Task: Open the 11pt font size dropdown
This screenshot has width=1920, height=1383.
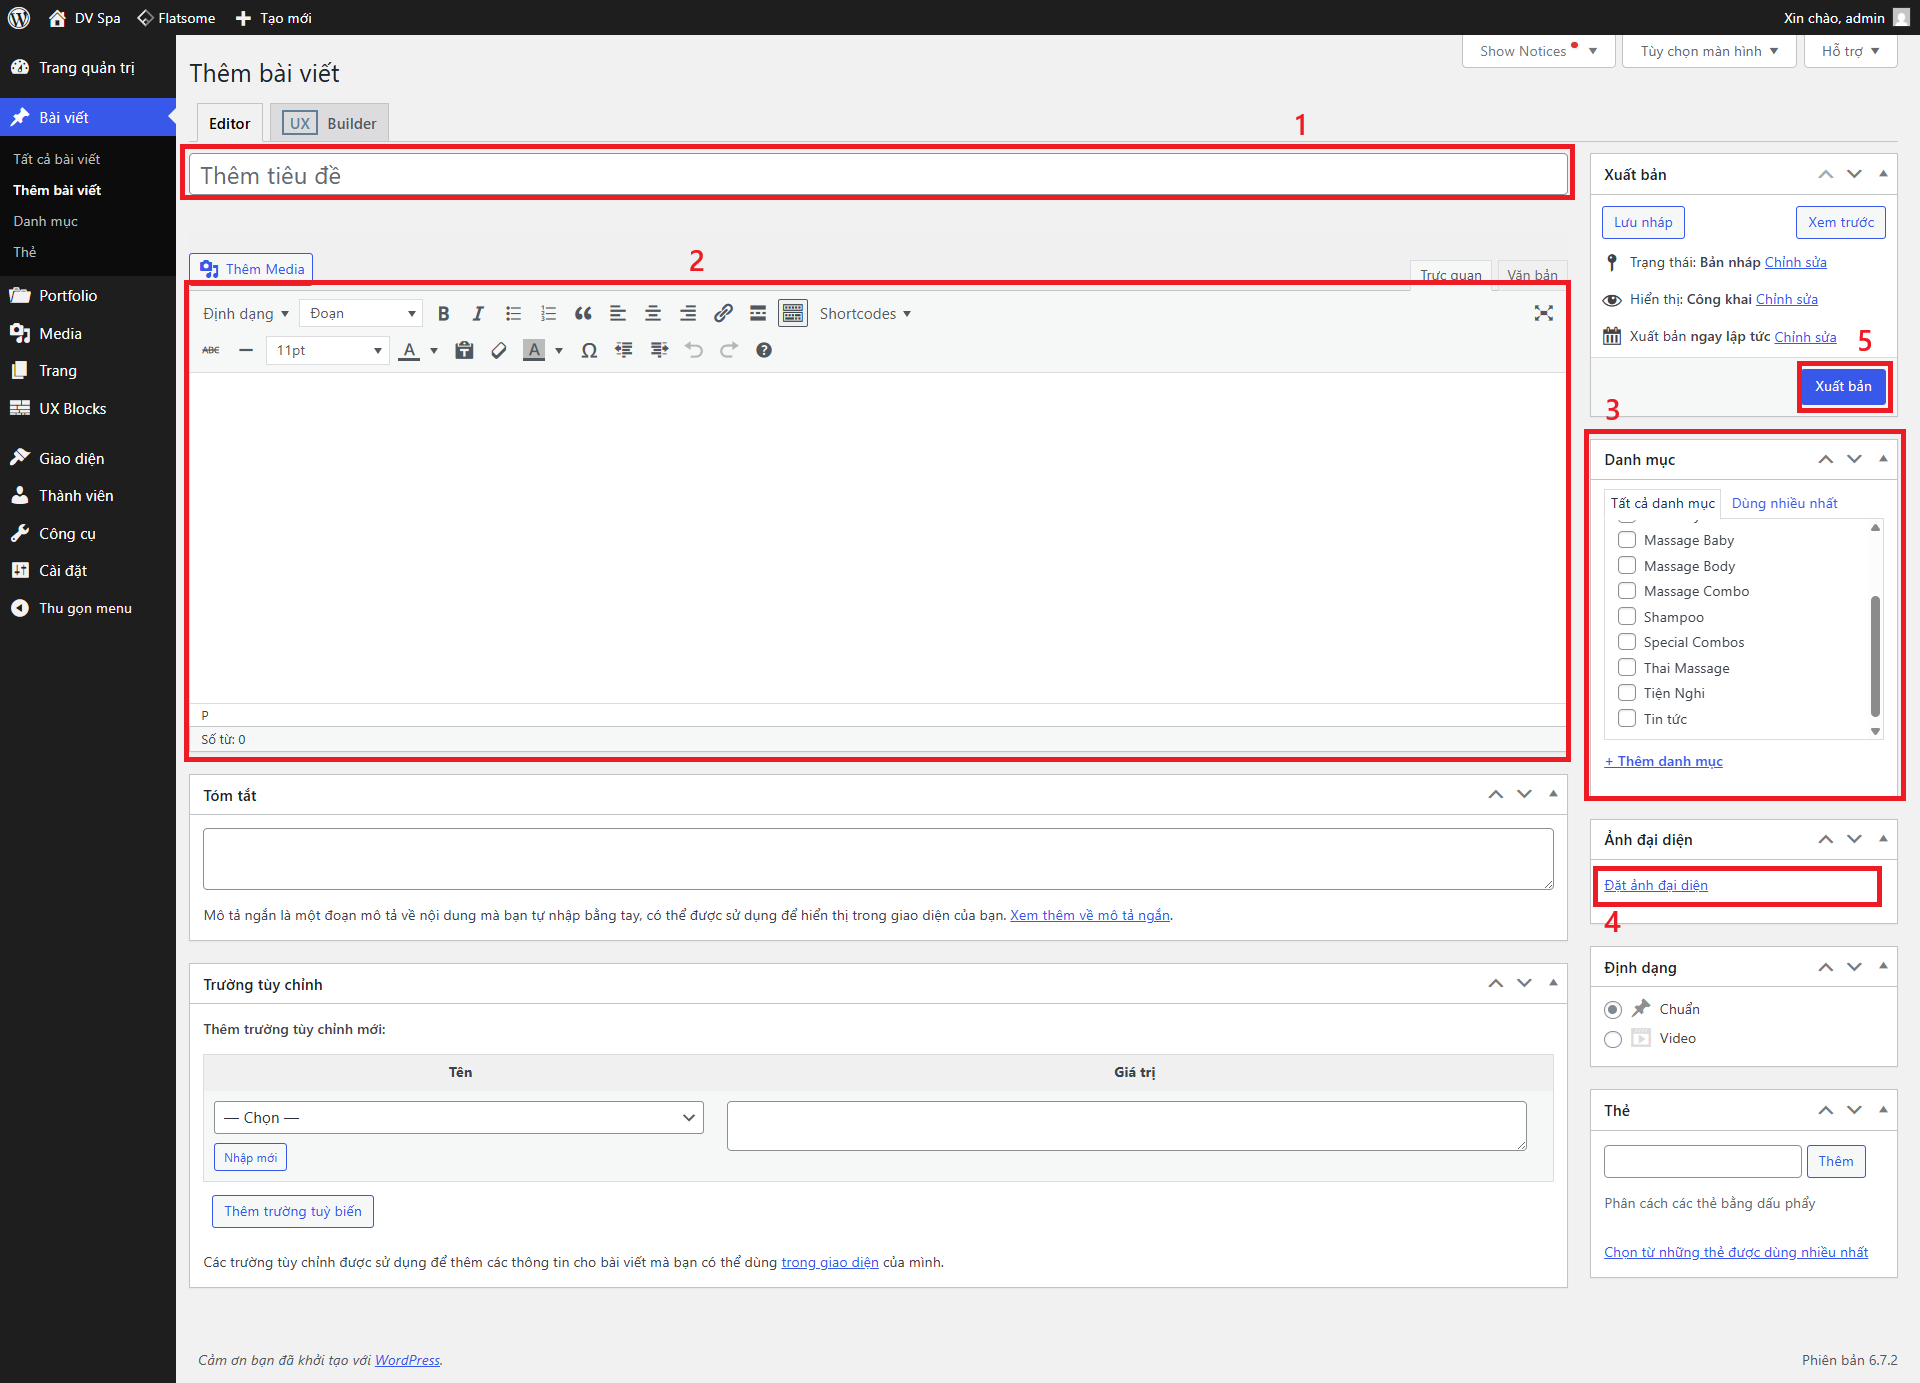Action: click(328, 351)
